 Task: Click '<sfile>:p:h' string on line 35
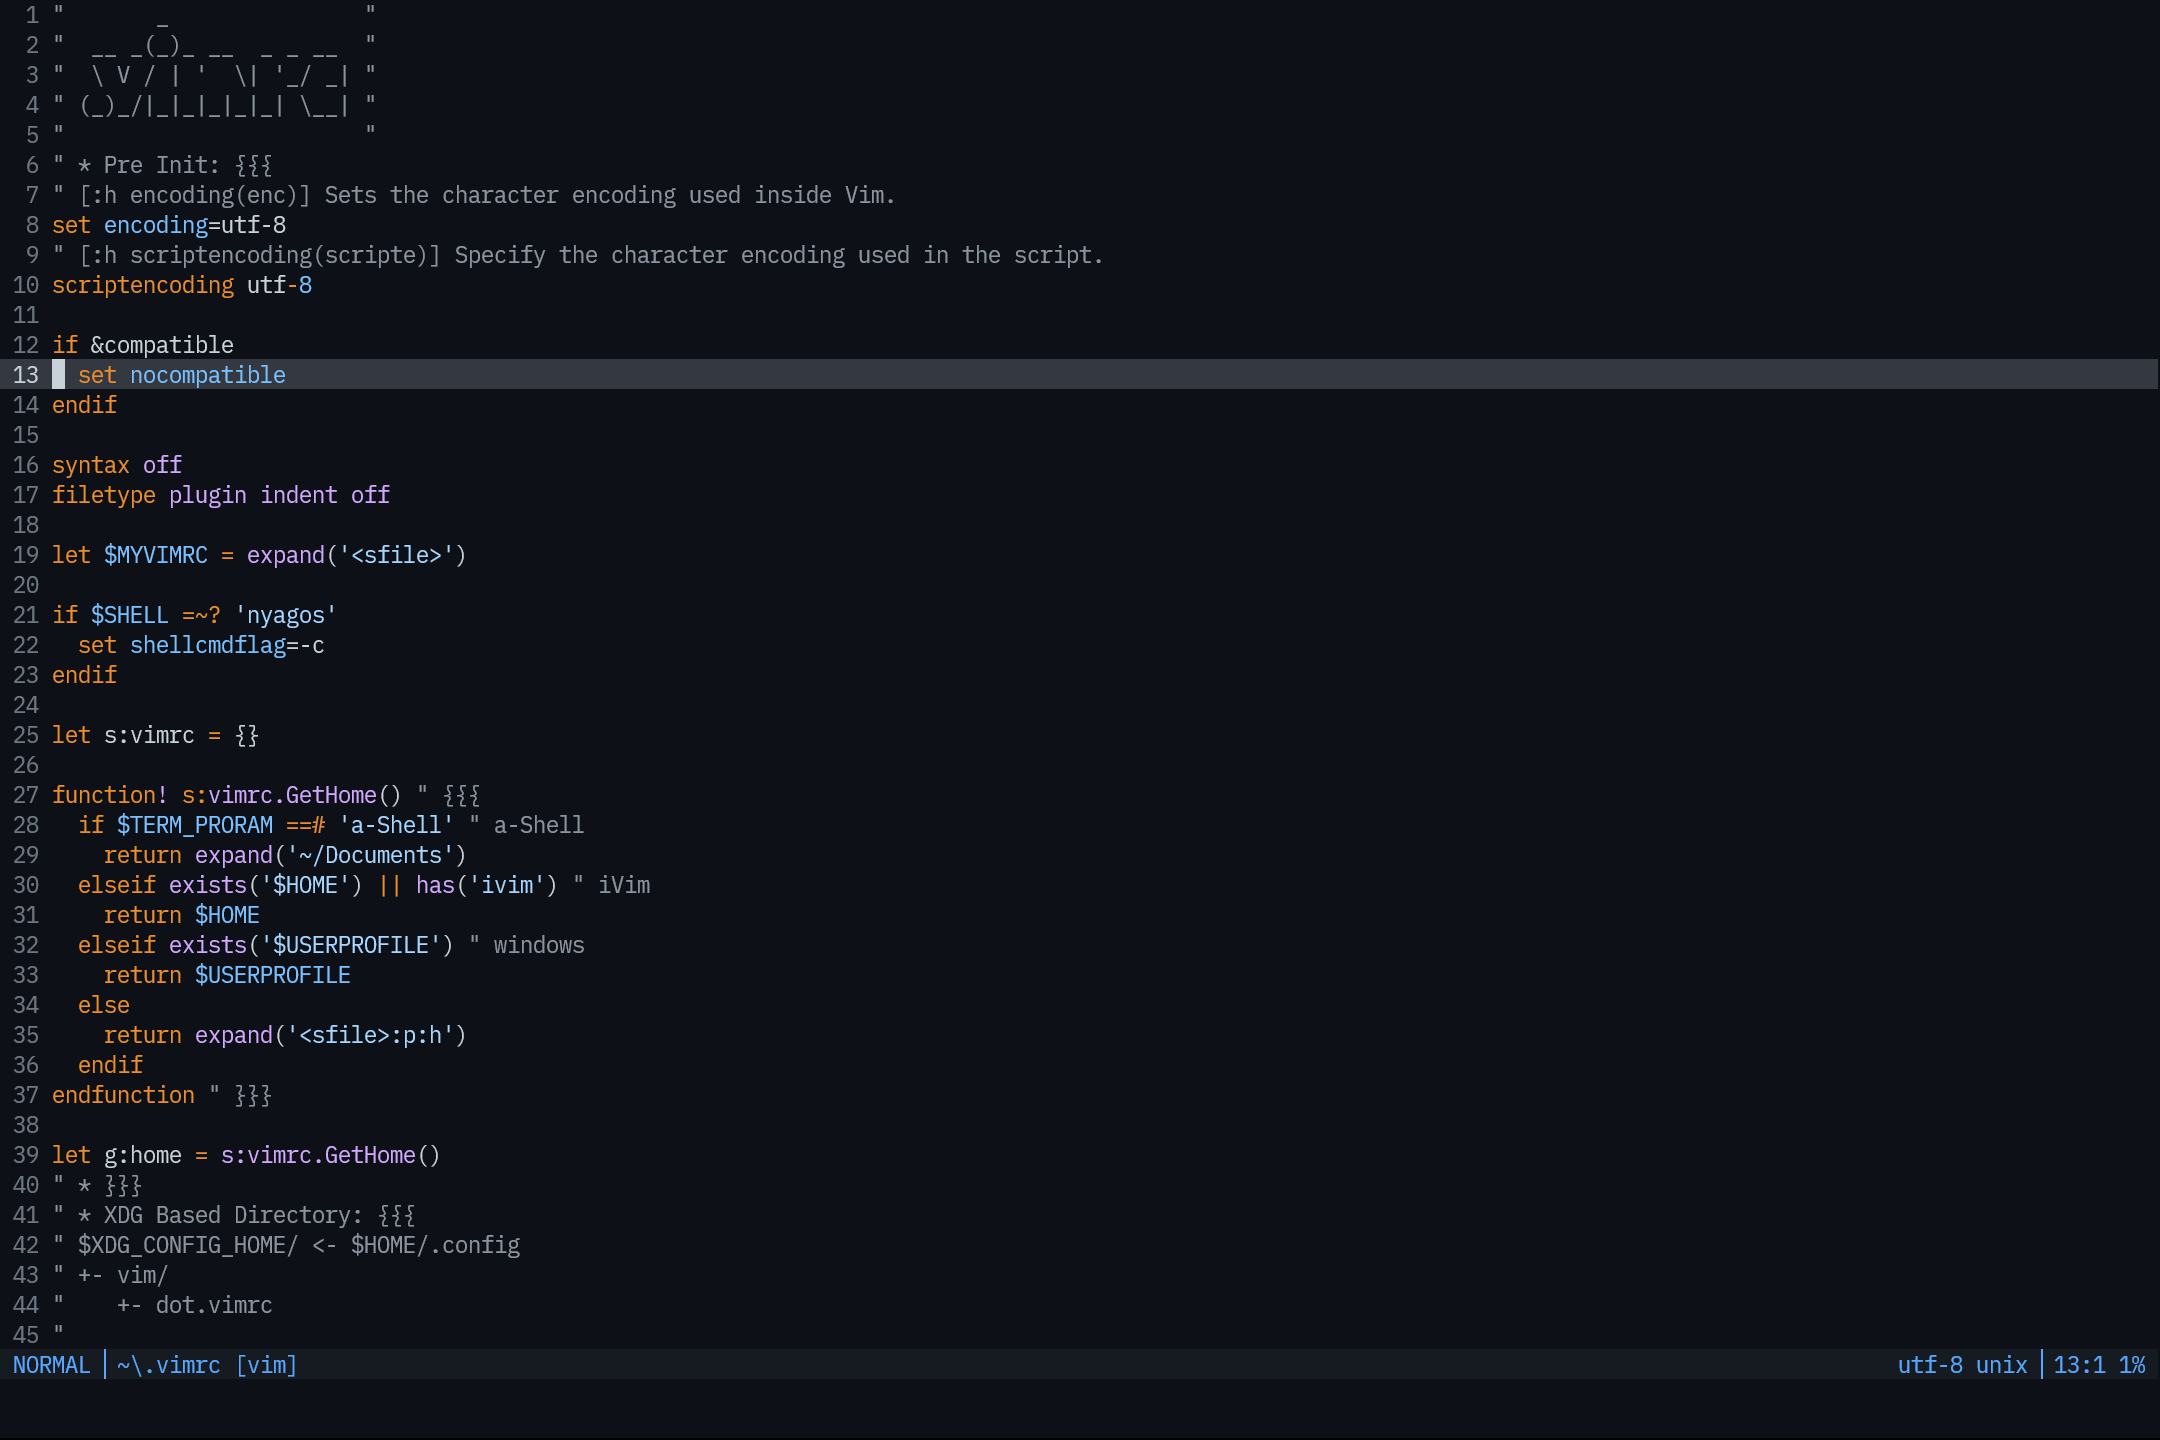coord(370,1035)
